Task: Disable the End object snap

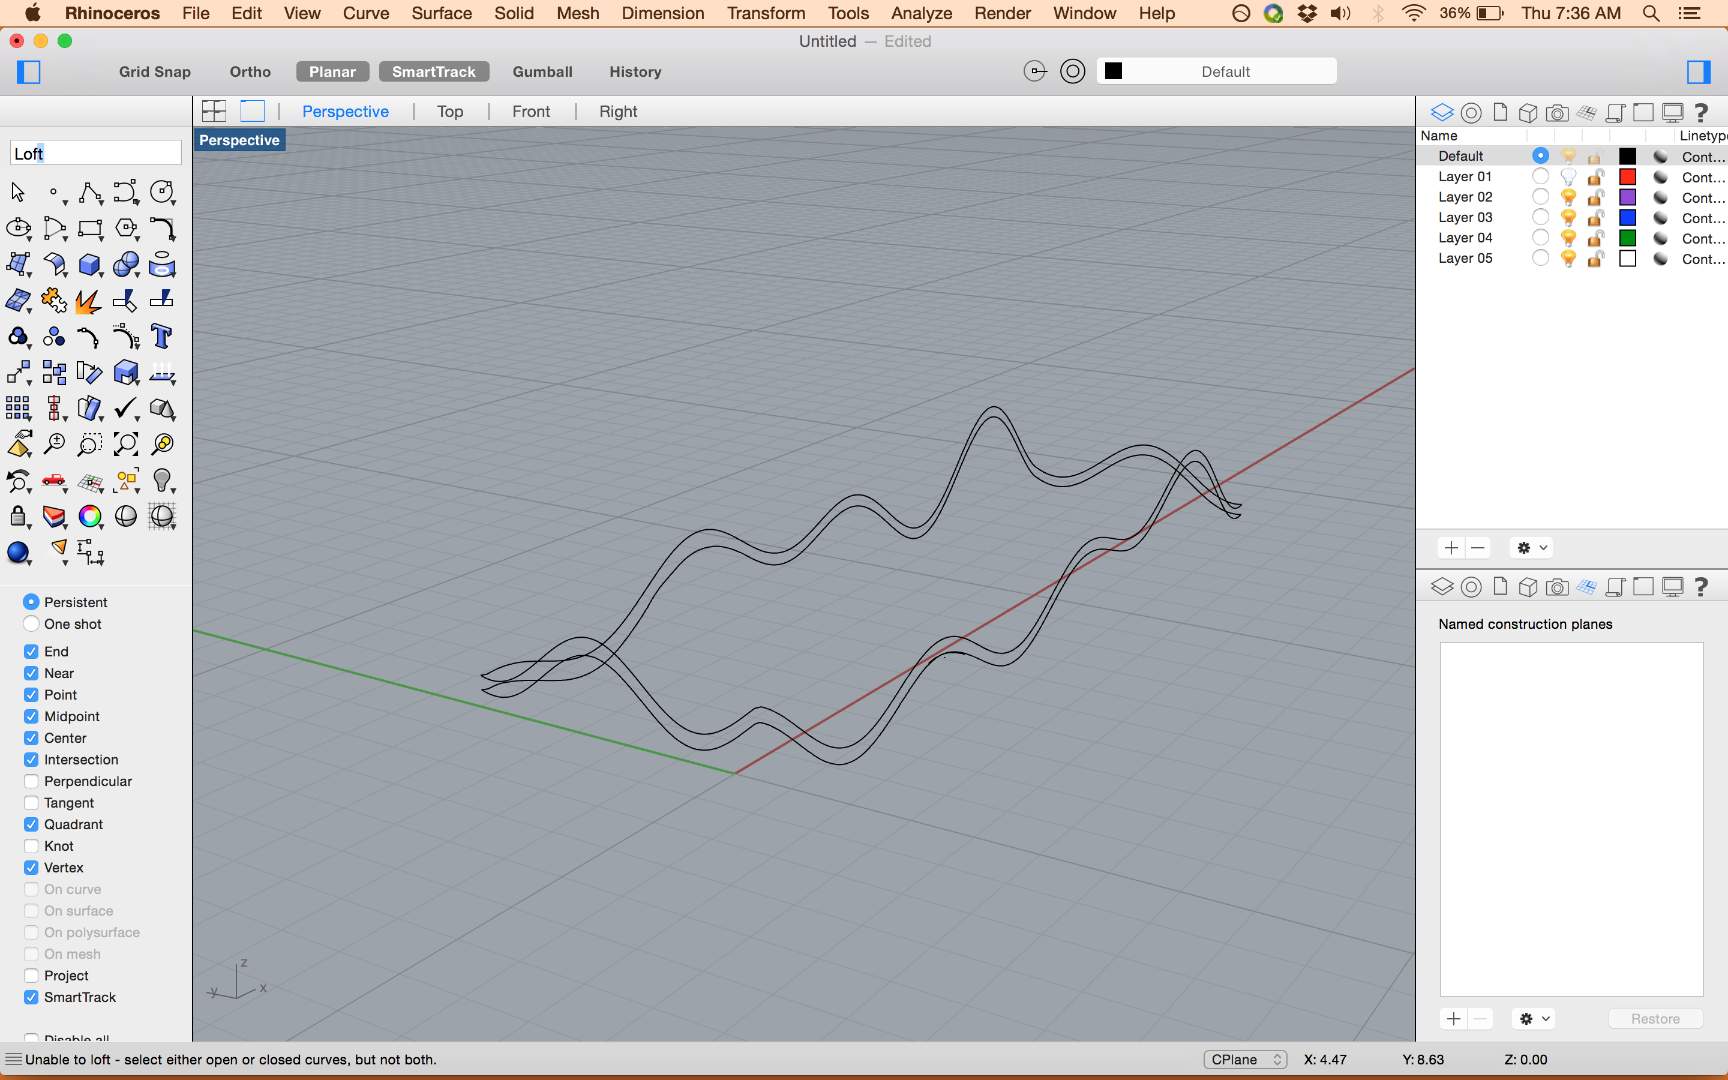Action: tap(31, 652)
